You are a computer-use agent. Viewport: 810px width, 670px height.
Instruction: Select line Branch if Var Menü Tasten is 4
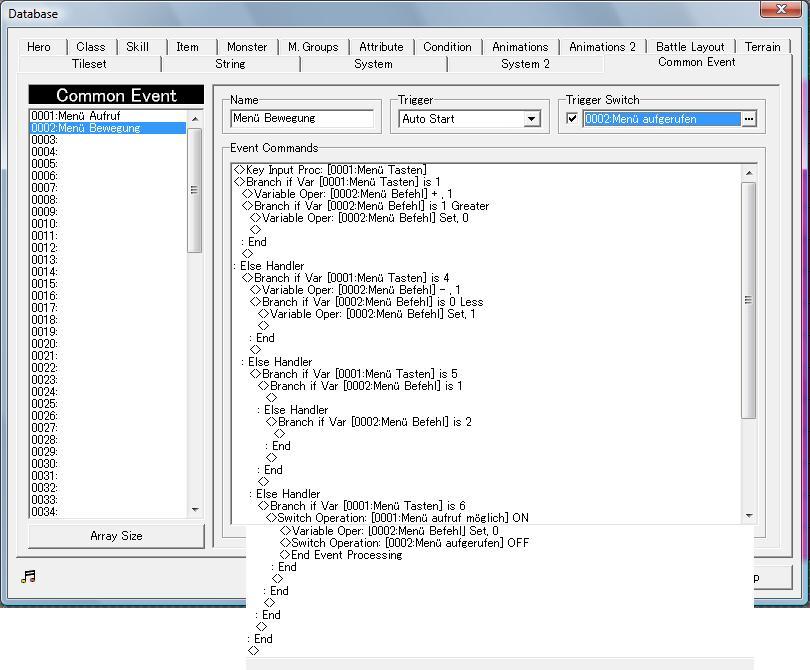coord(346,278)
